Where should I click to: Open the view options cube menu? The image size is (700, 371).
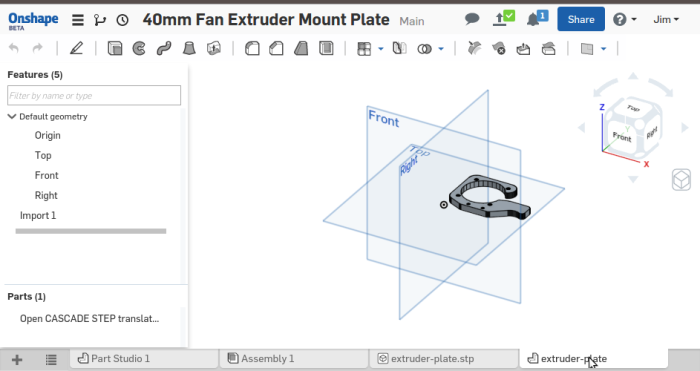pyautogui.click(x=681, y=180)
